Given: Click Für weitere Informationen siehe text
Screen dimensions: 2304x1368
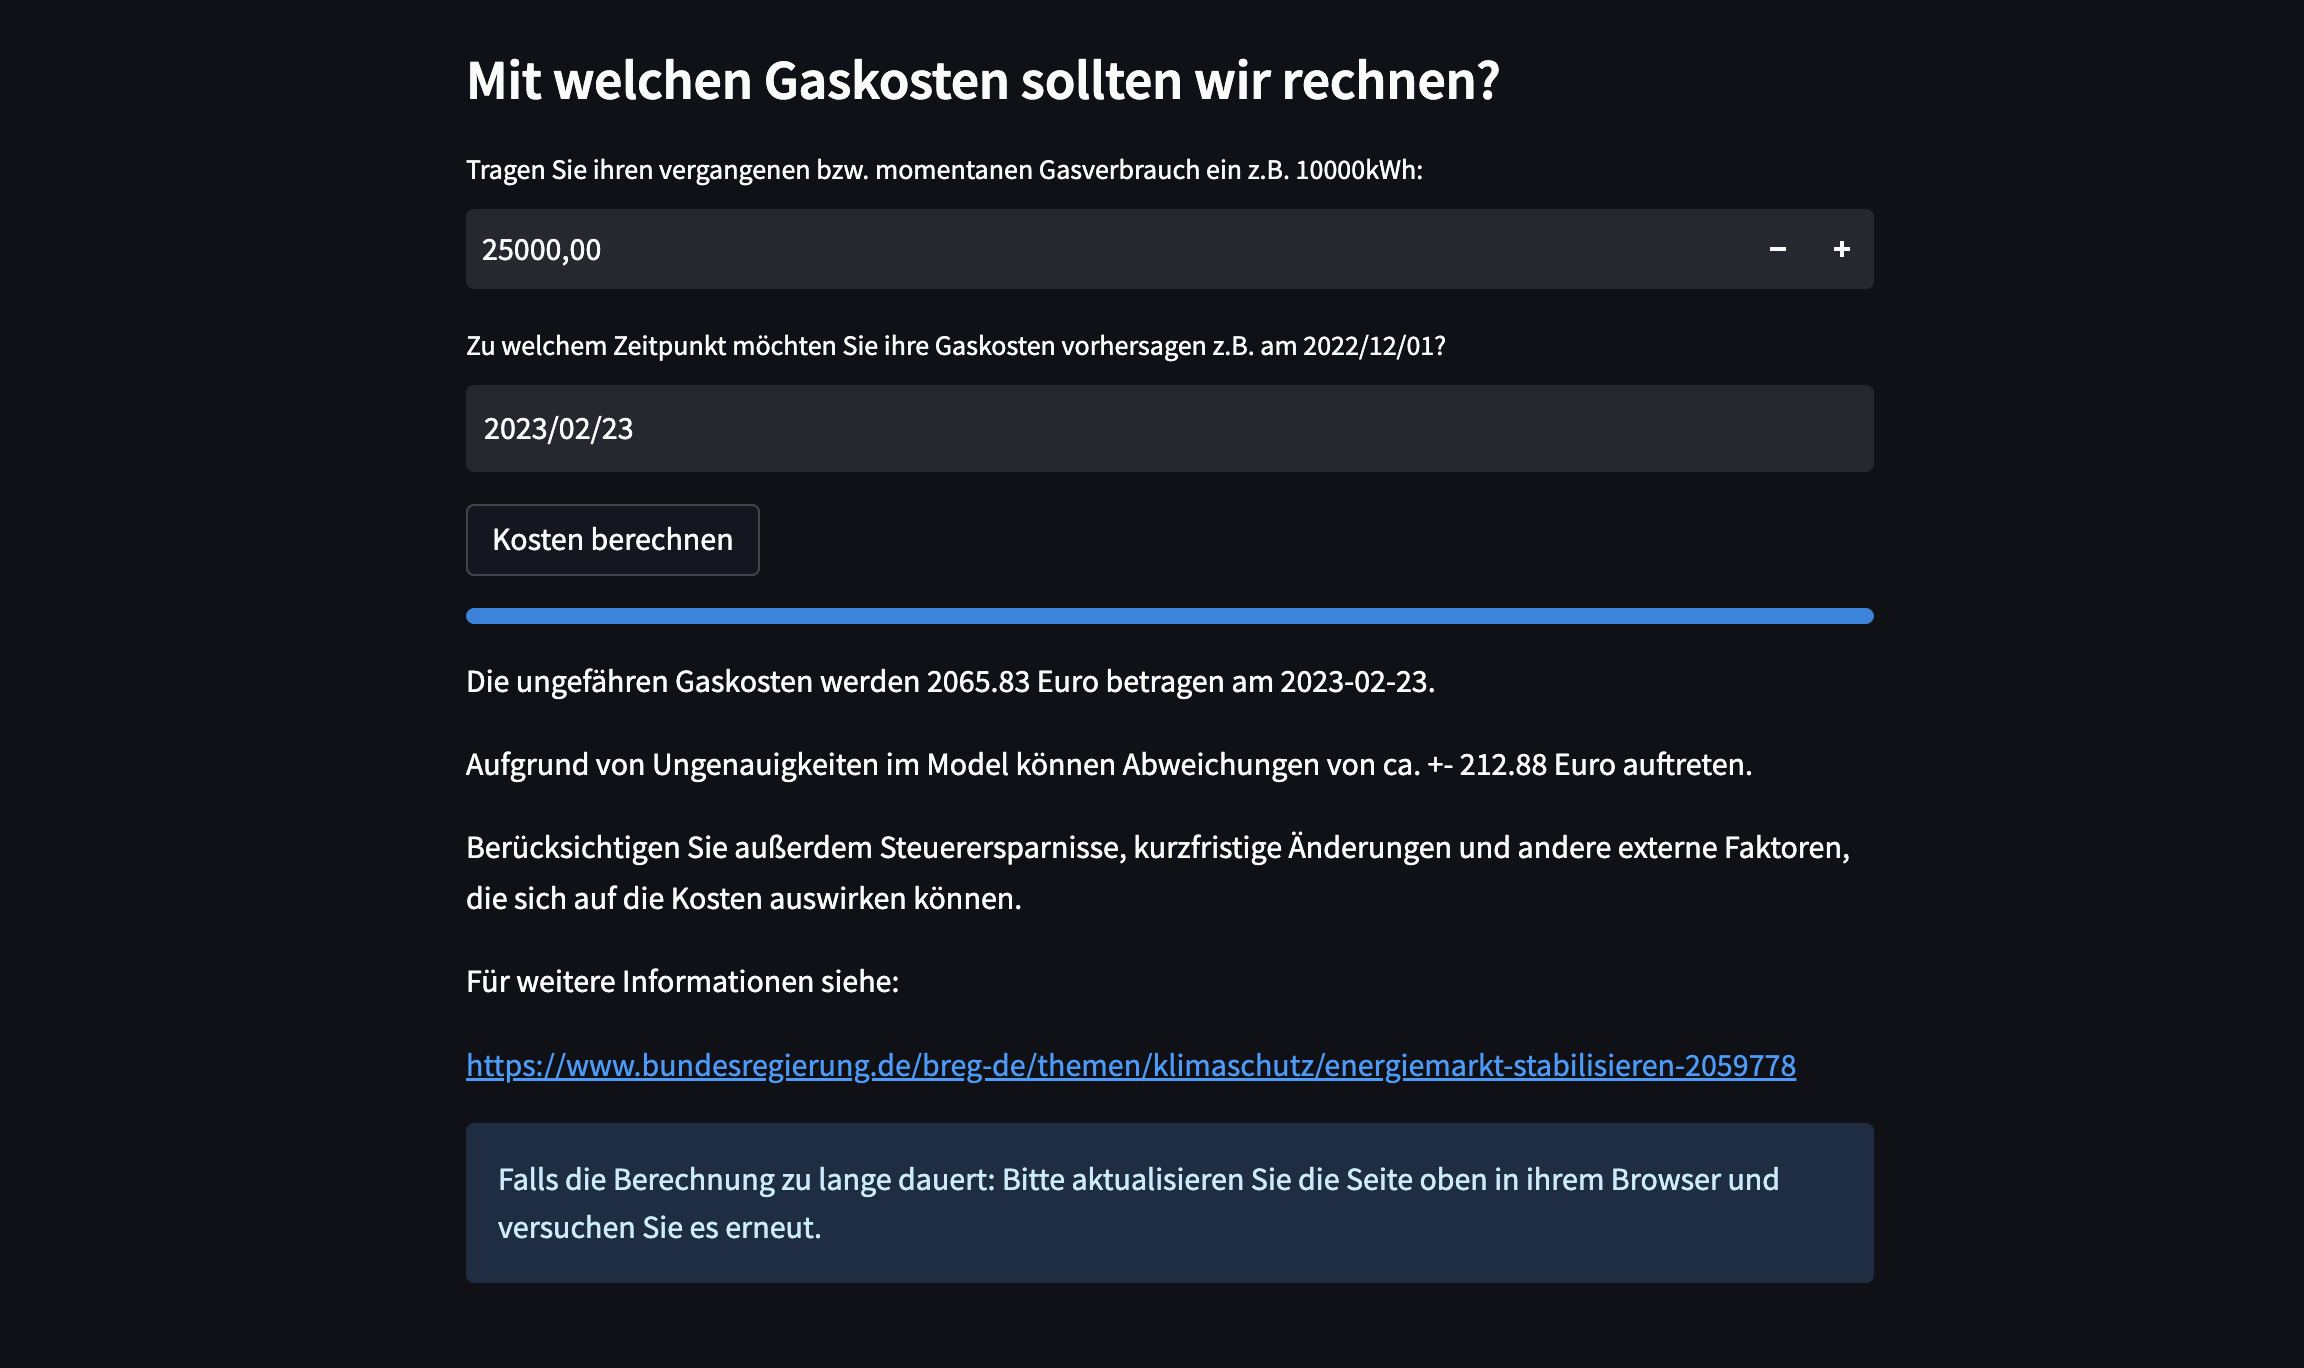Looking at the screenshot, I should coord(683,982).
